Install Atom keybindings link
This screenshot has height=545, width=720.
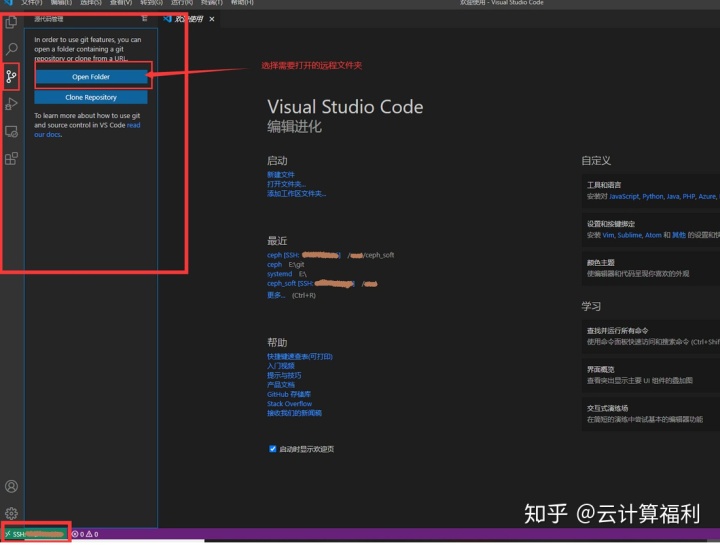point(653,235)
